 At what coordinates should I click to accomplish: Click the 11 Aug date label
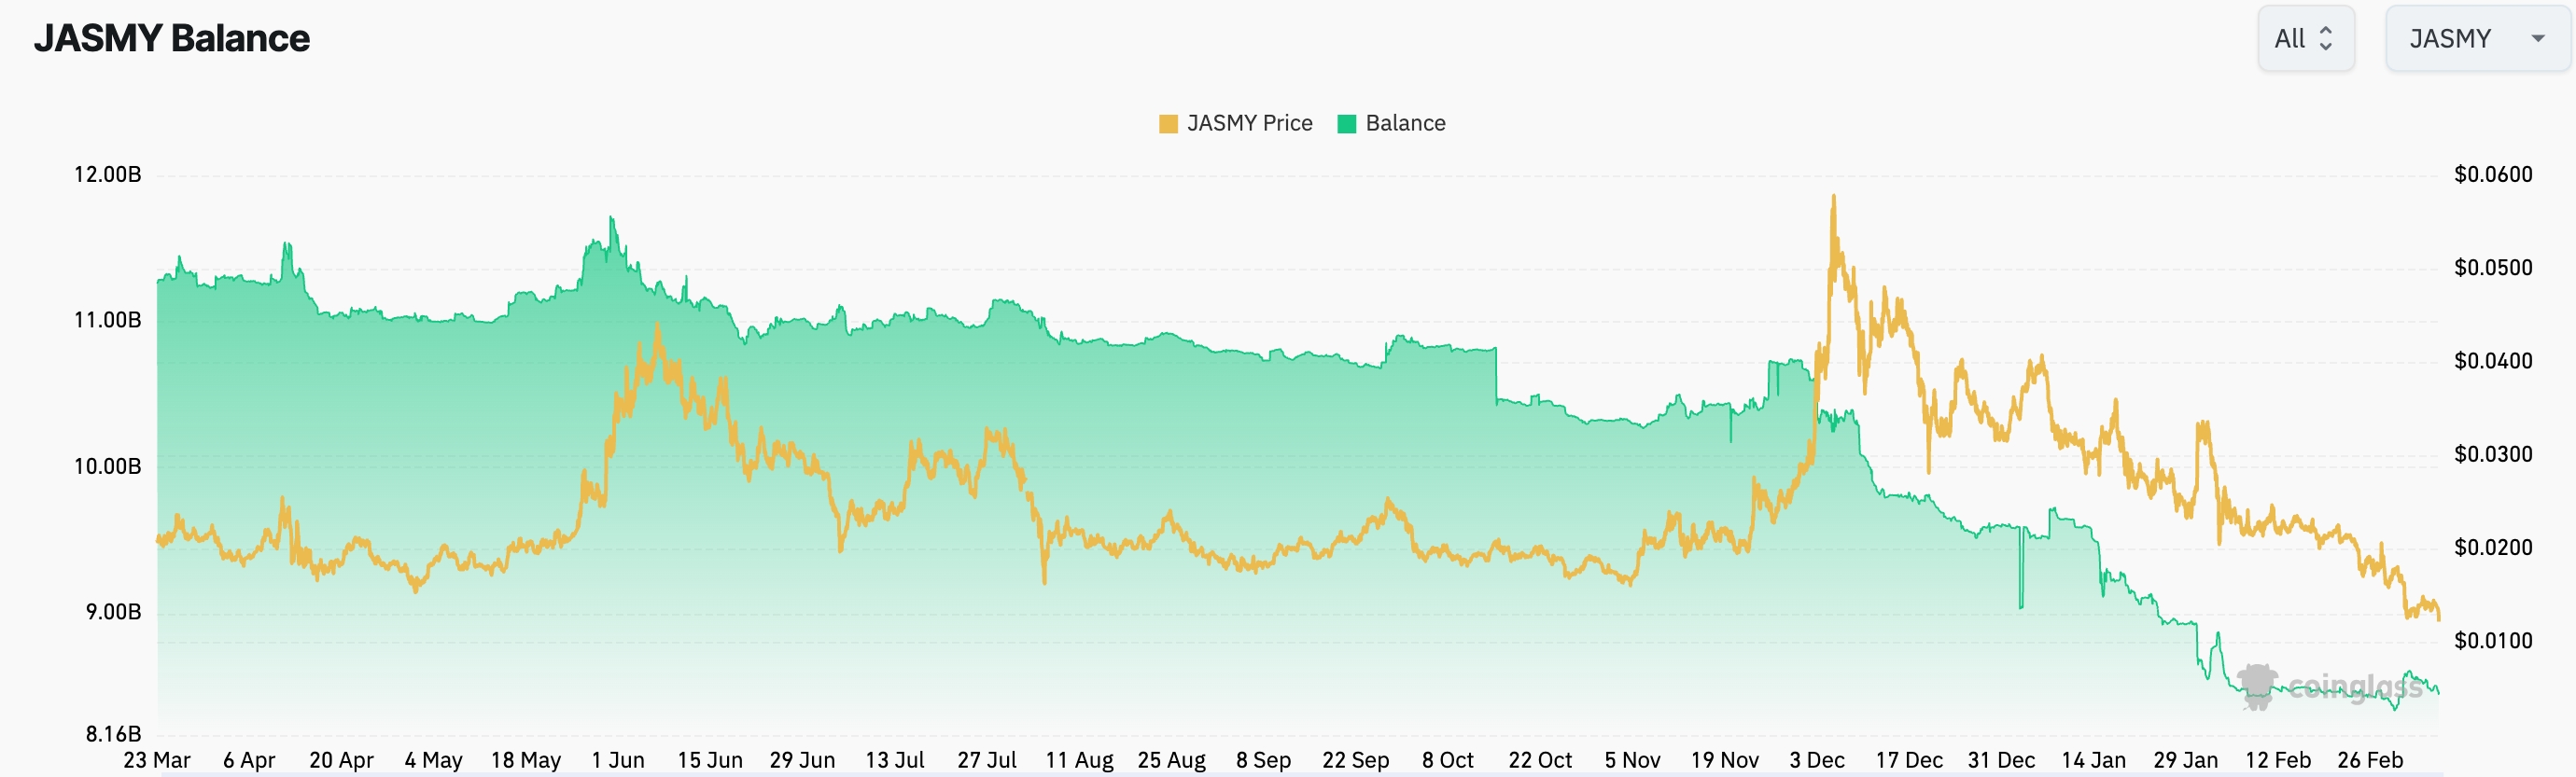(x=1079, y=760)
